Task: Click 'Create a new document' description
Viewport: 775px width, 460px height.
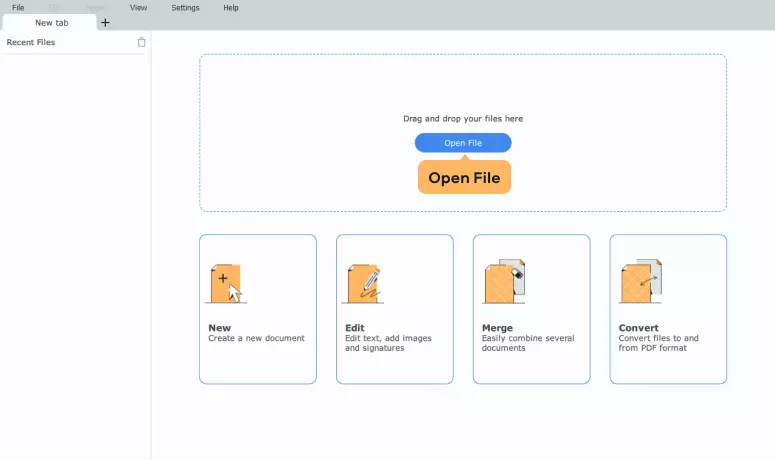Action: (x=256, y=338)
